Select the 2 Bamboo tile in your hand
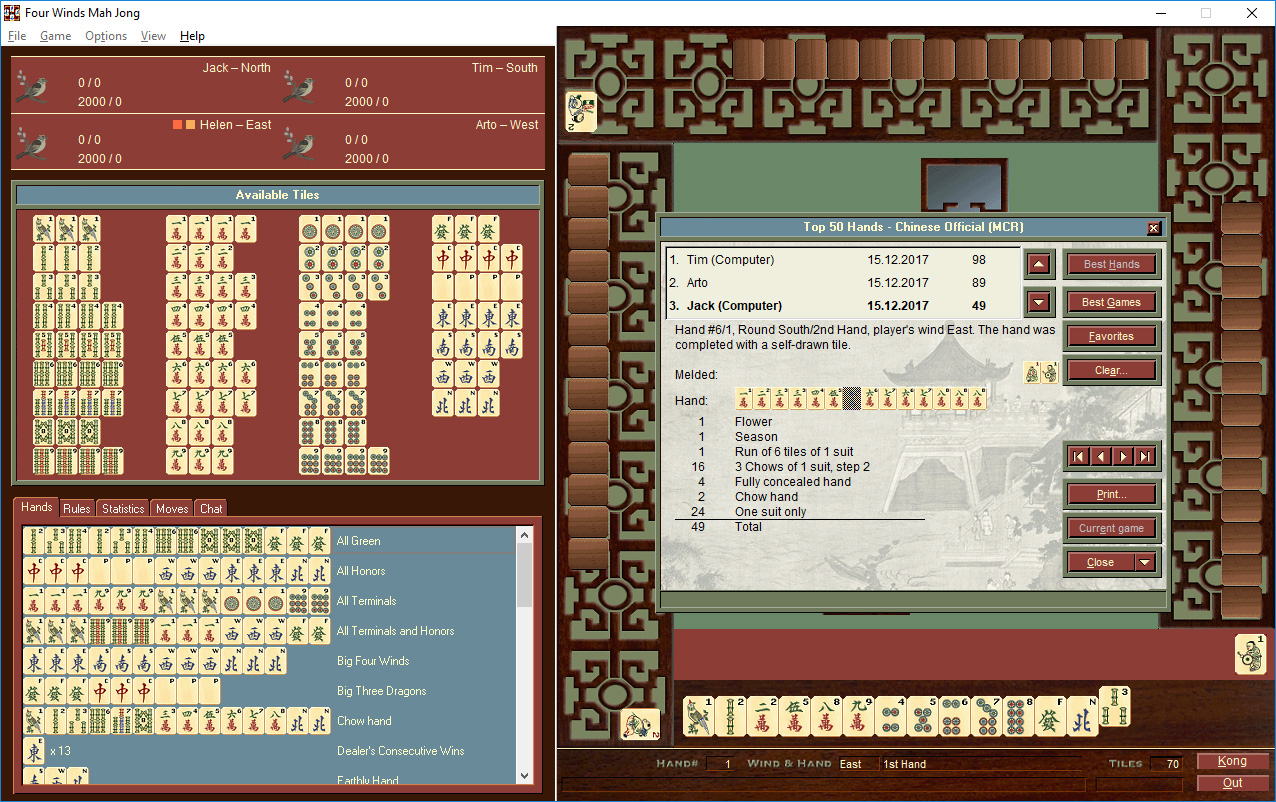This screenshot has width=1276, height=802. pyautogui.click(x=730, y=717)
